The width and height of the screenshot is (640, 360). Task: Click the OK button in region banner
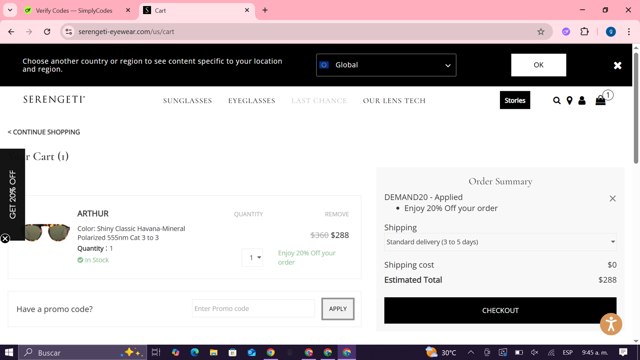[538, 65]
